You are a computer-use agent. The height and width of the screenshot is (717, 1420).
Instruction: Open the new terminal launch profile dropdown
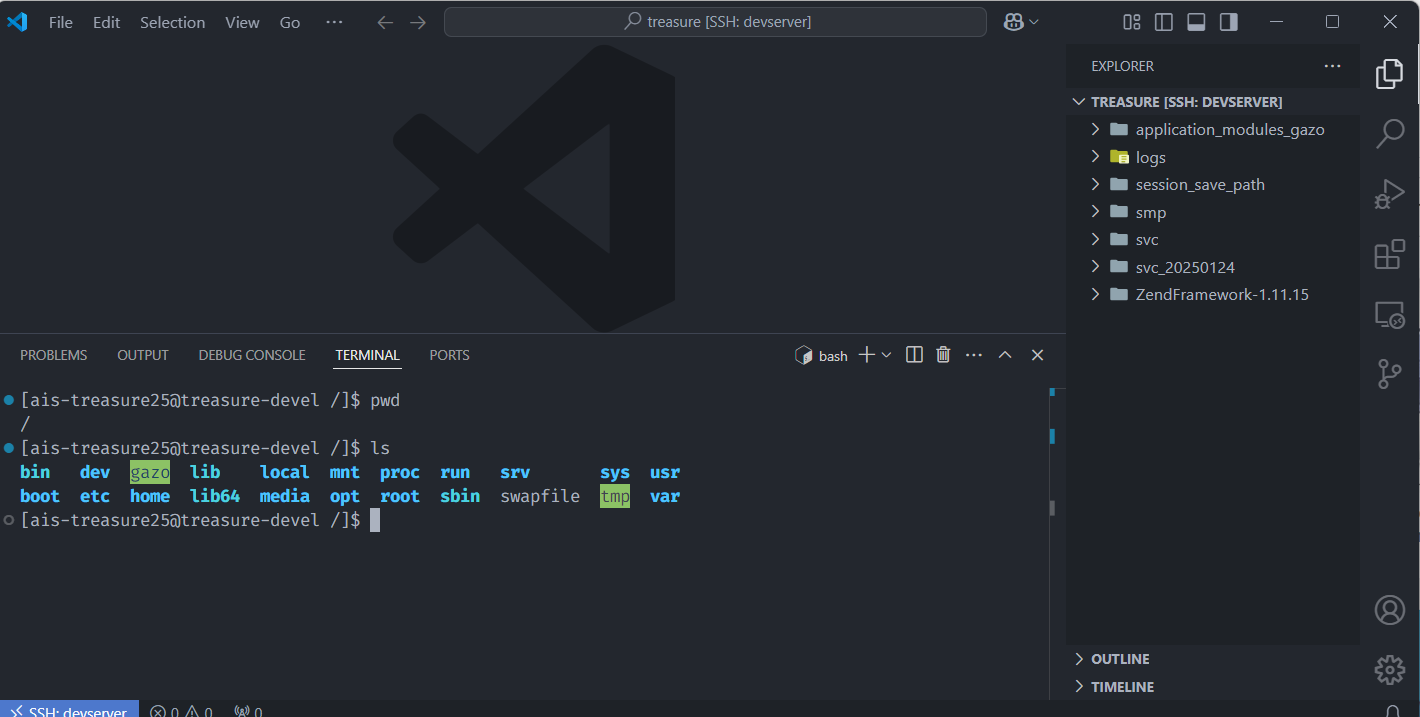click(887, 355)
